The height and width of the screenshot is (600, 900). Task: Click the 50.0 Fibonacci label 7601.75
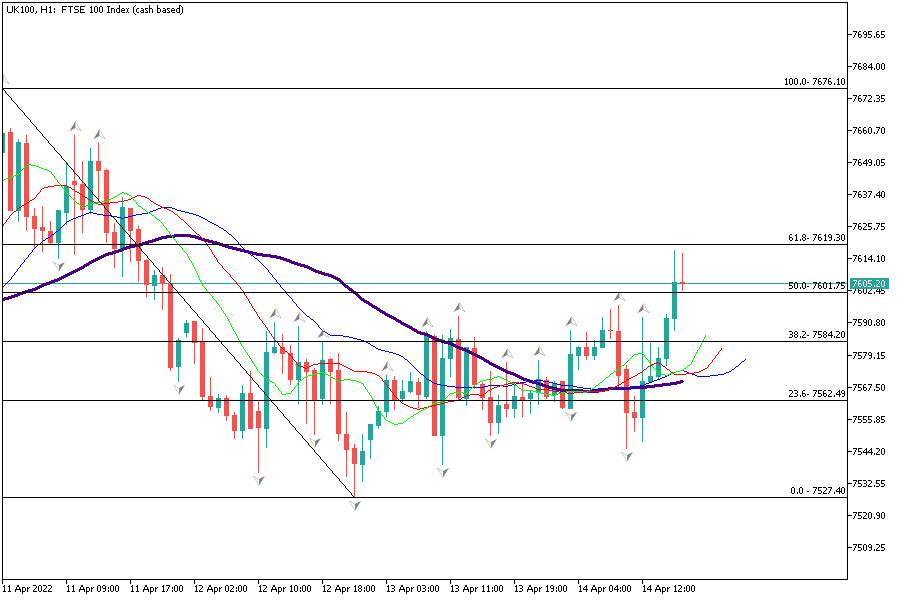pyautogui.click(x=816, y=286)
